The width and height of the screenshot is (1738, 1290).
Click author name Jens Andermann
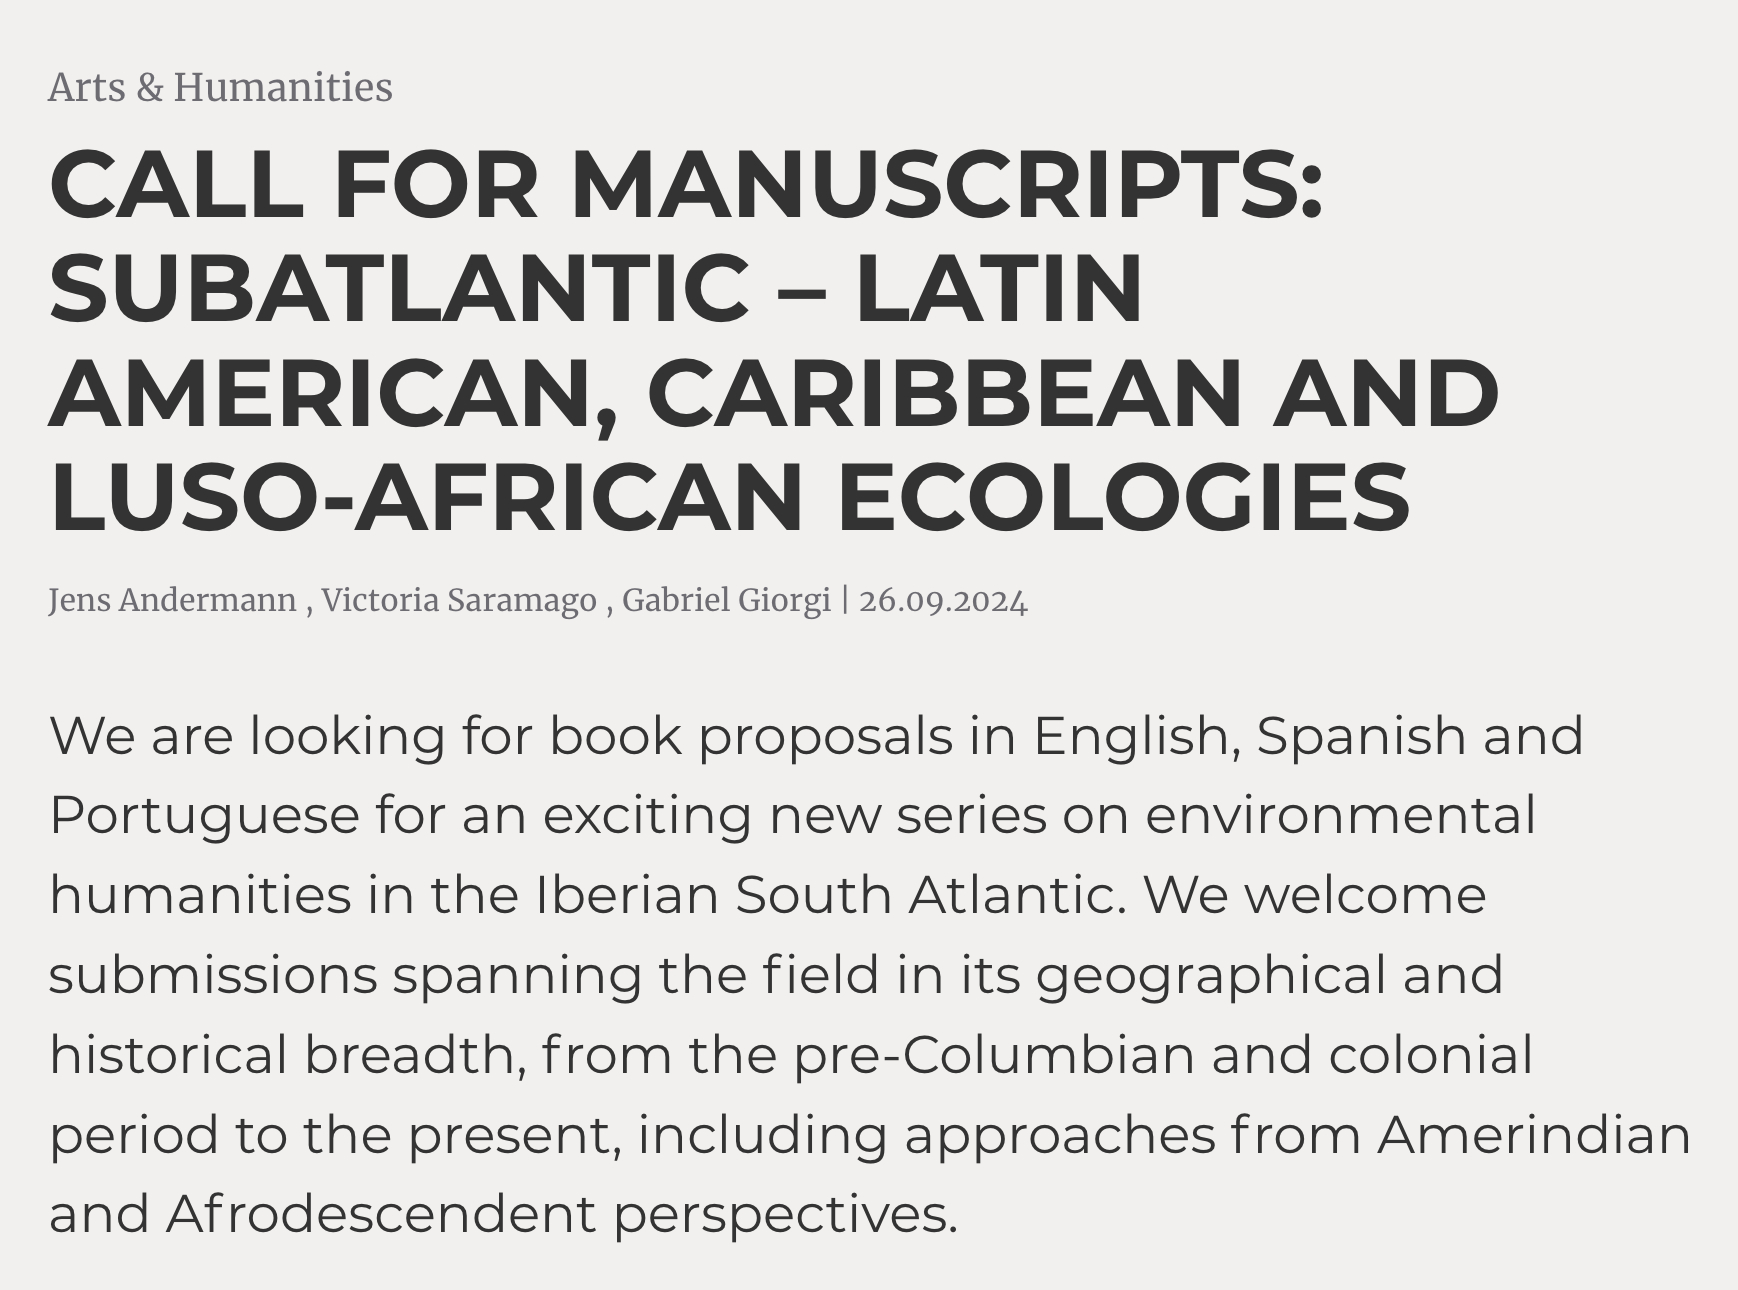click(x=172, y=600)
